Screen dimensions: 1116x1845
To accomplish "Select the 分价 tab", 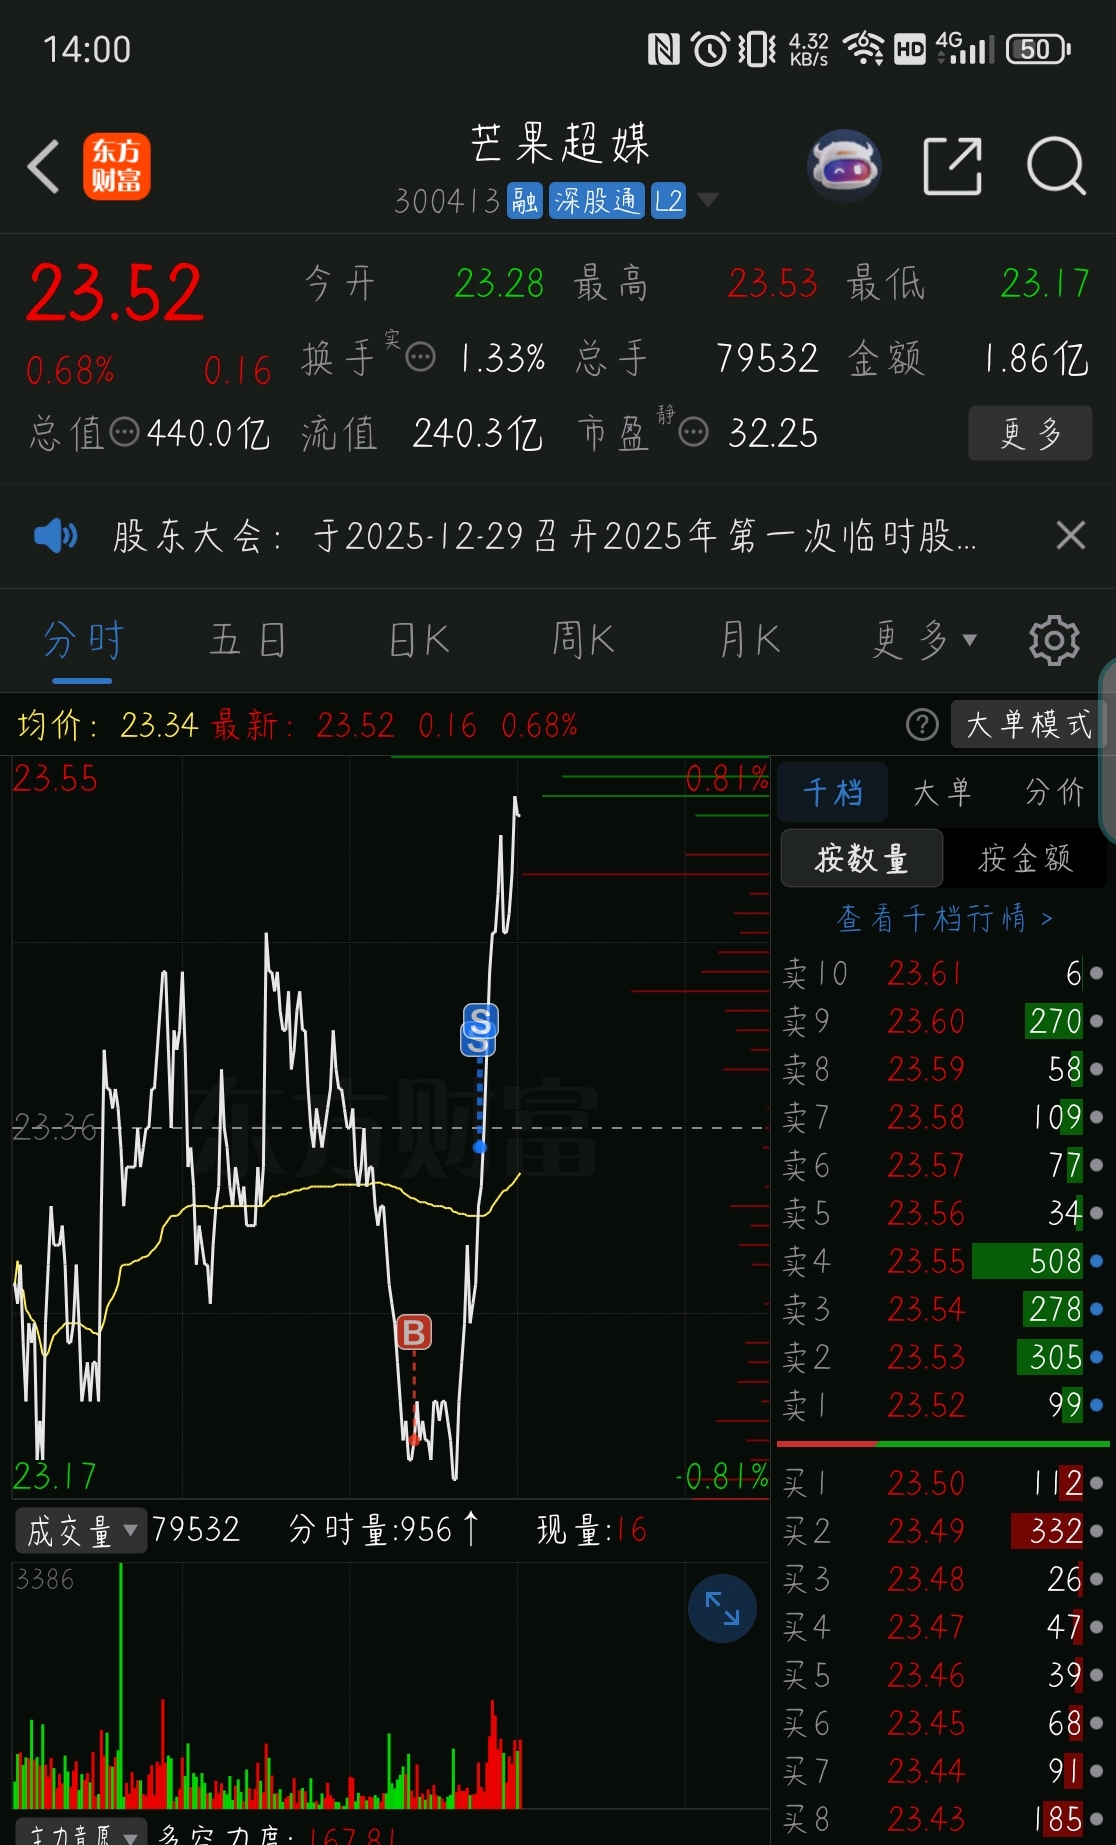I will pyautogui.click(x=1055, y=793).
